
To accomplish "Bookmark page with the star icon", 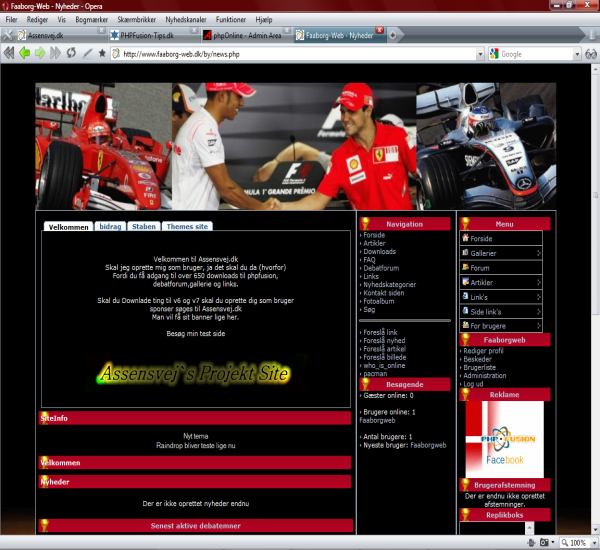I will (x=102, y=53).
